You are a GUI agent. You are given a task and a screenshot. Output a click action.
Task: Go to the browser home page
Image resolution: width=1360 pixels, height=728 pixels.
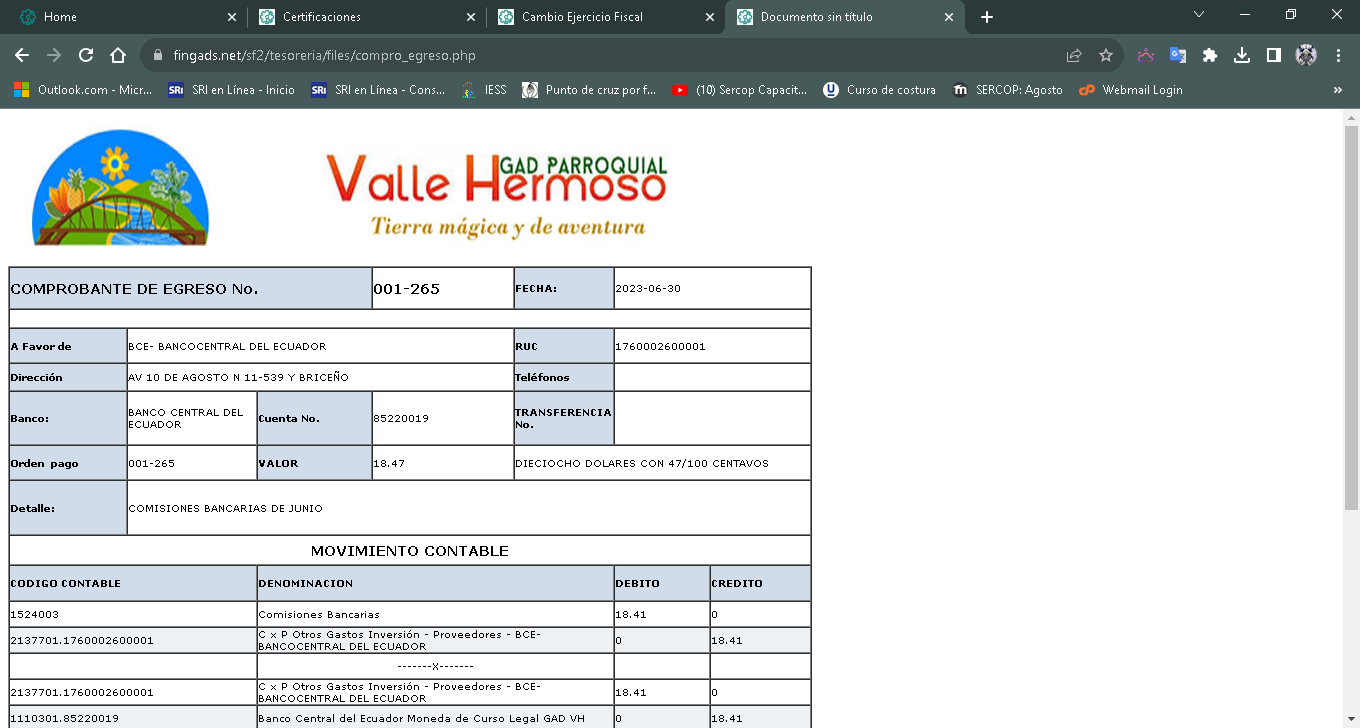118,56
